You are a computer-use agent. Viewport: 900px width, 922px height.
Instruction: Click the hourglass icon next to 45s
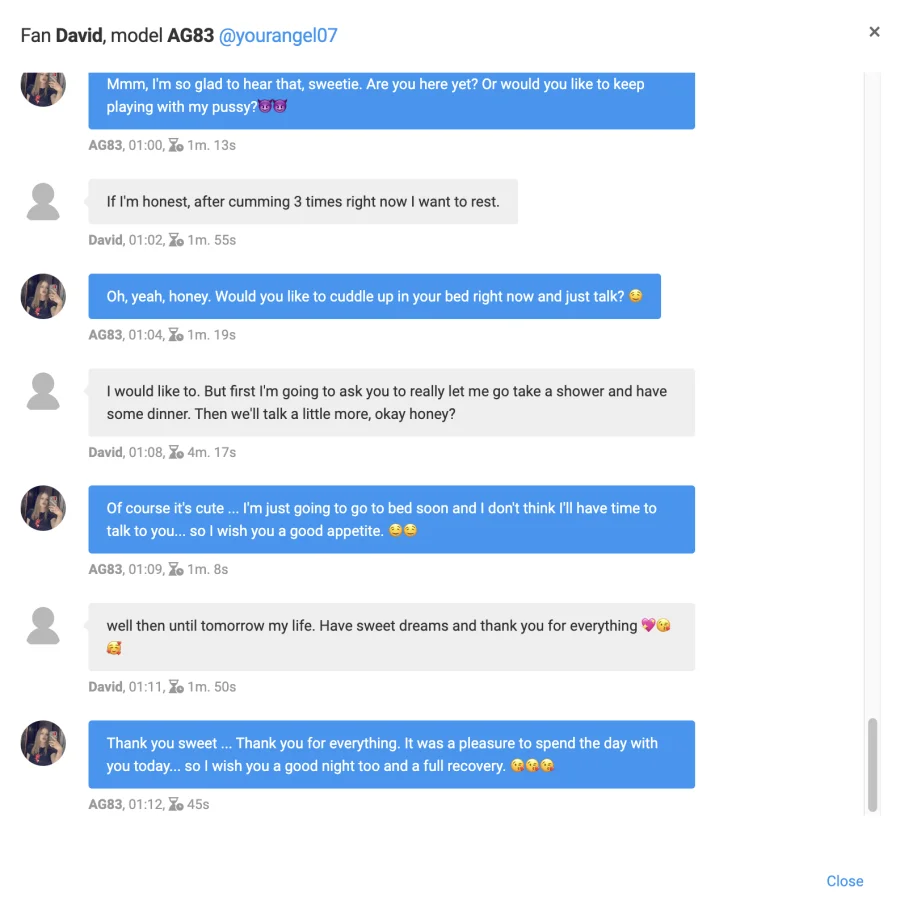tap(176, 805)
